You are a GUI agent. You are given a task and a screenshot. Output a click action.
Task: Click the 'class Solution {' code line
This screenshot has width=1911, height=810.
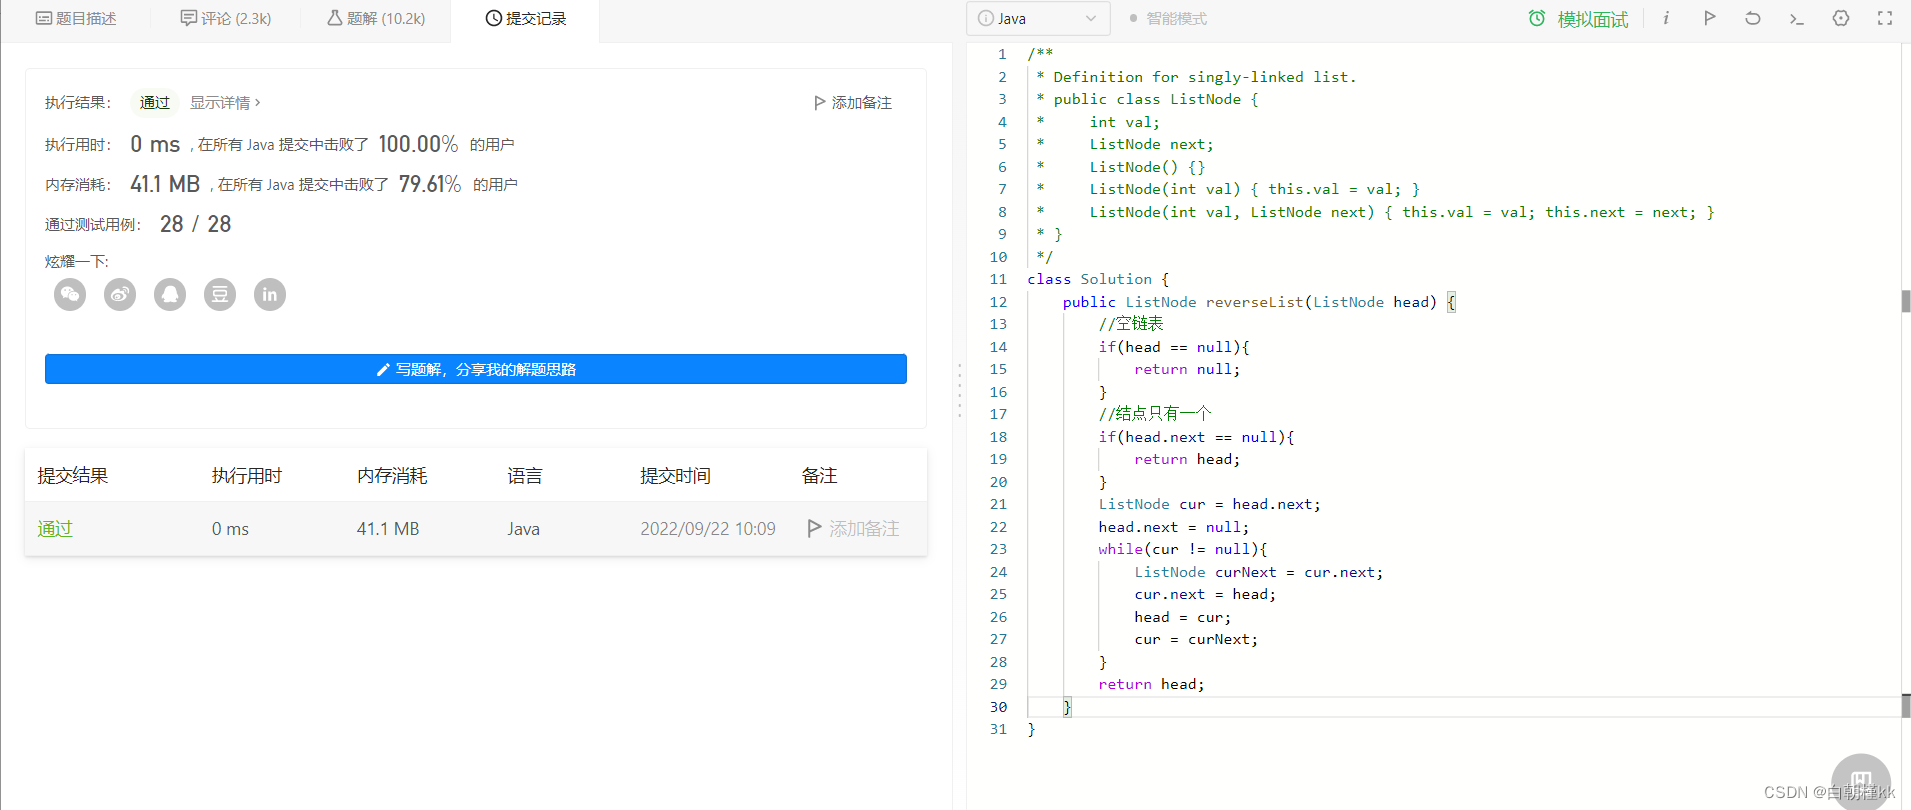1098,279
